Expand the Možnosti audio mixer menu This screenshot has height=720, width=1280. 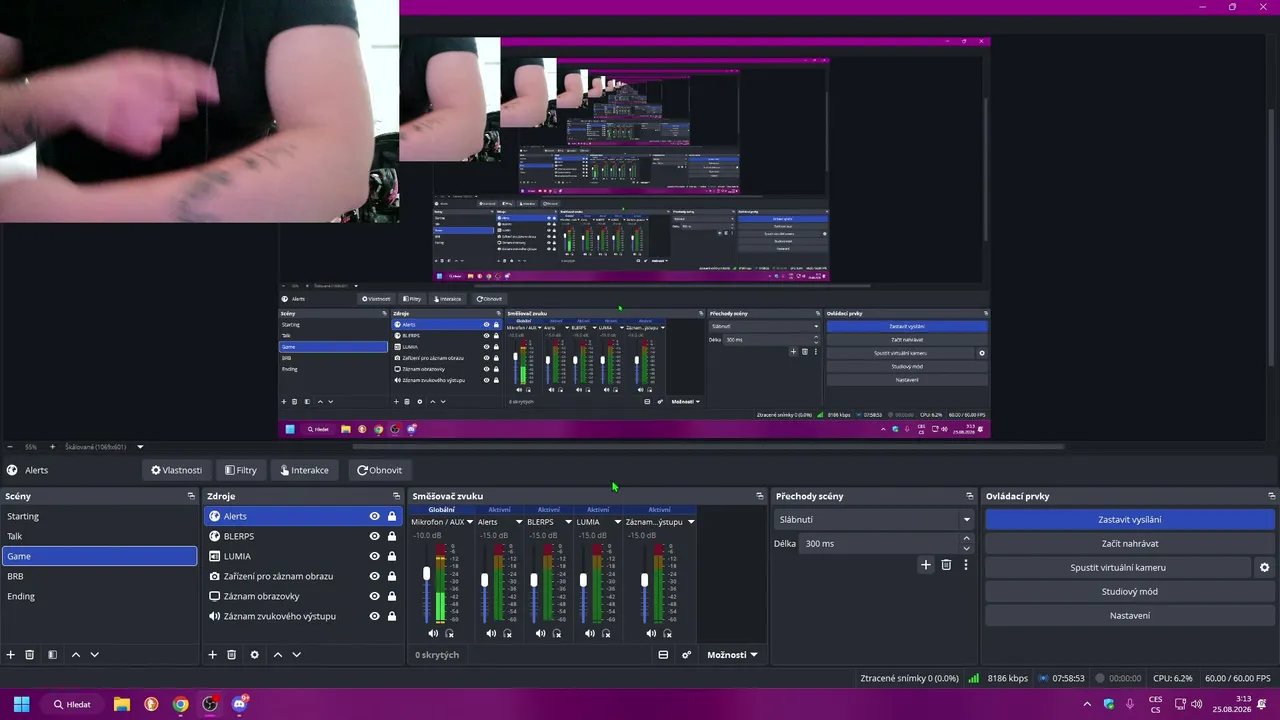[x=732, y=655]
